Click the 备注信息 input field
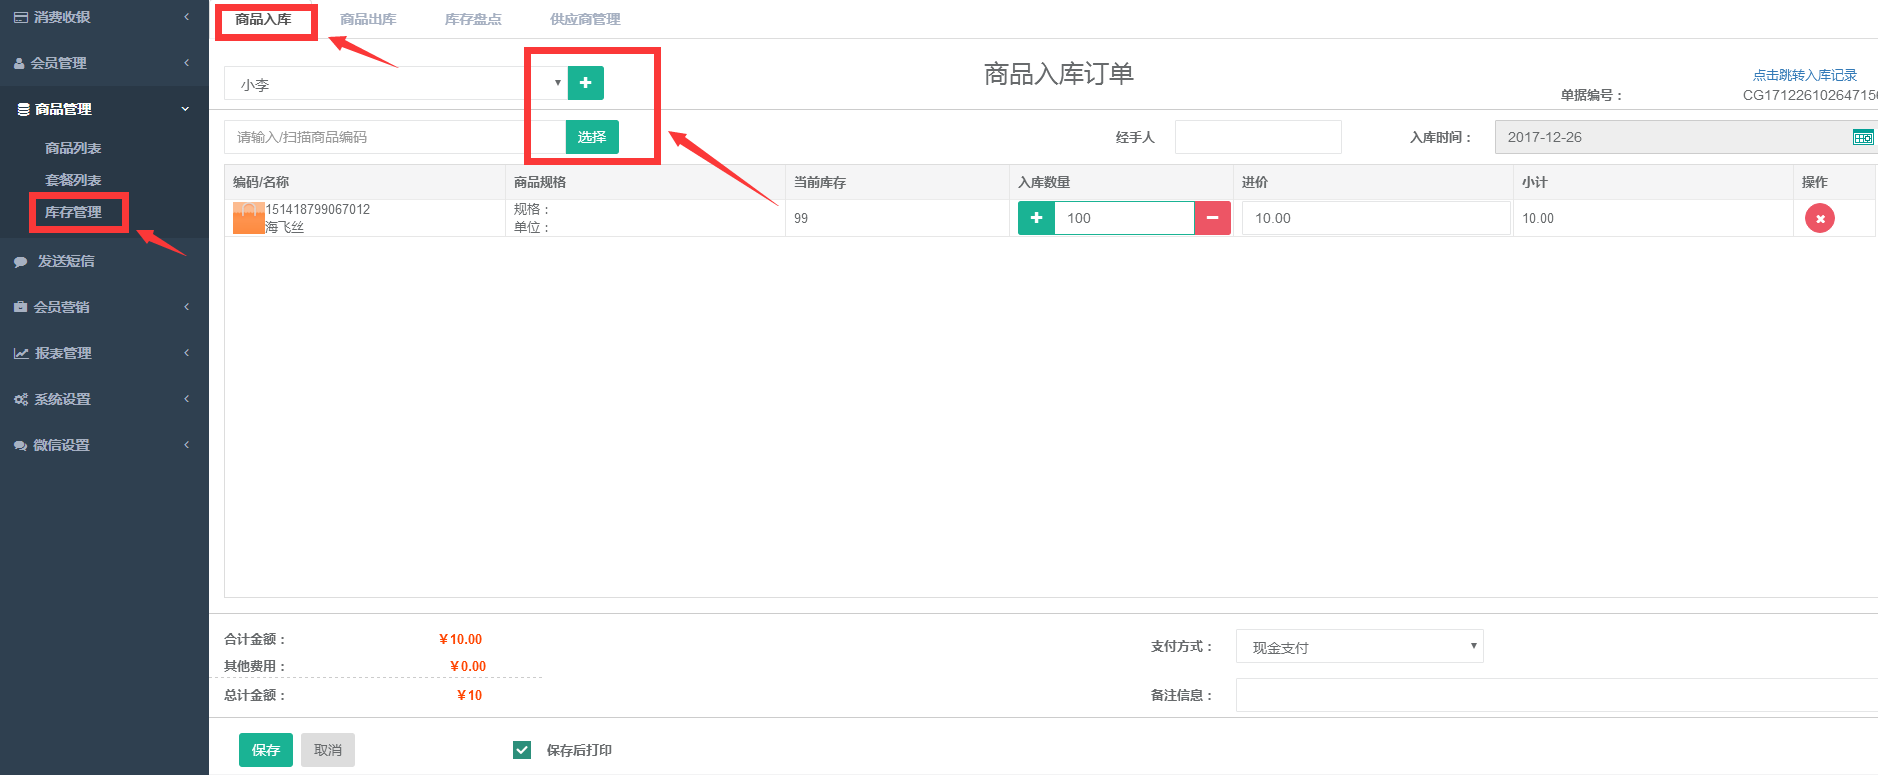The width and height of the screenshot is (1878, 775). tap(1557, 695)
